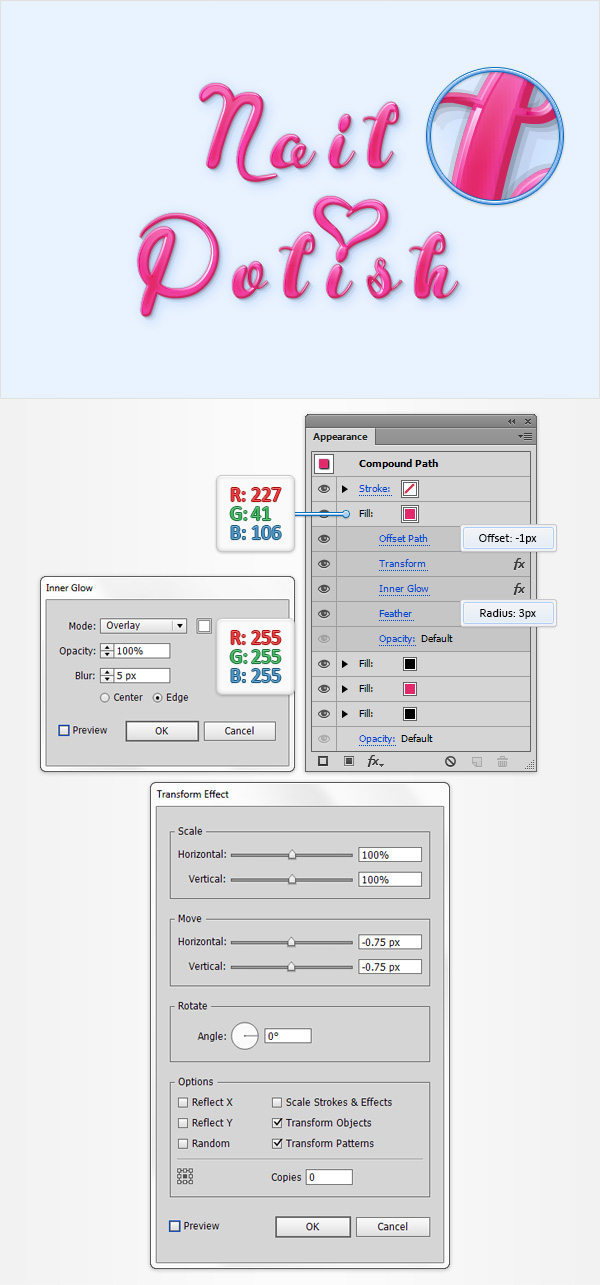
Task: Click pink swatch of collapsed Fill row
Action: point(410,689)
